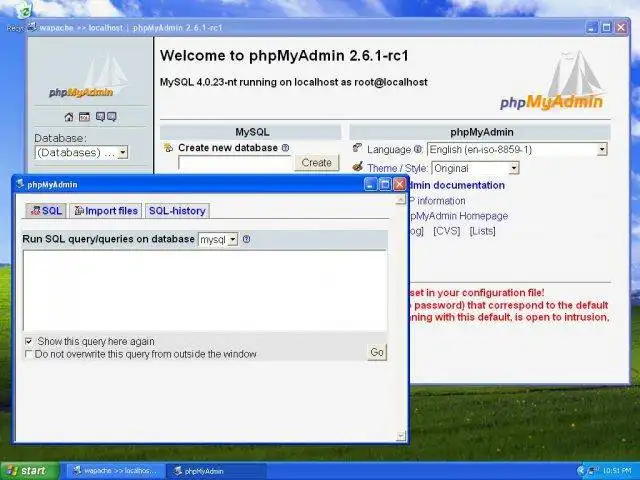Click the last documentation bubble icon in sidebar
The image size is (640, 480).
point(111,117)
